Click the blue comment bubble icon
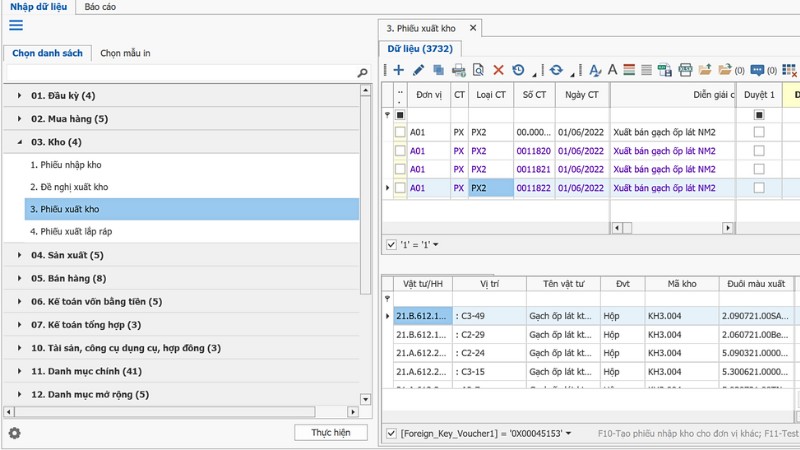The height and width of the screenshot is (450, 800). (x=757, y=70)
